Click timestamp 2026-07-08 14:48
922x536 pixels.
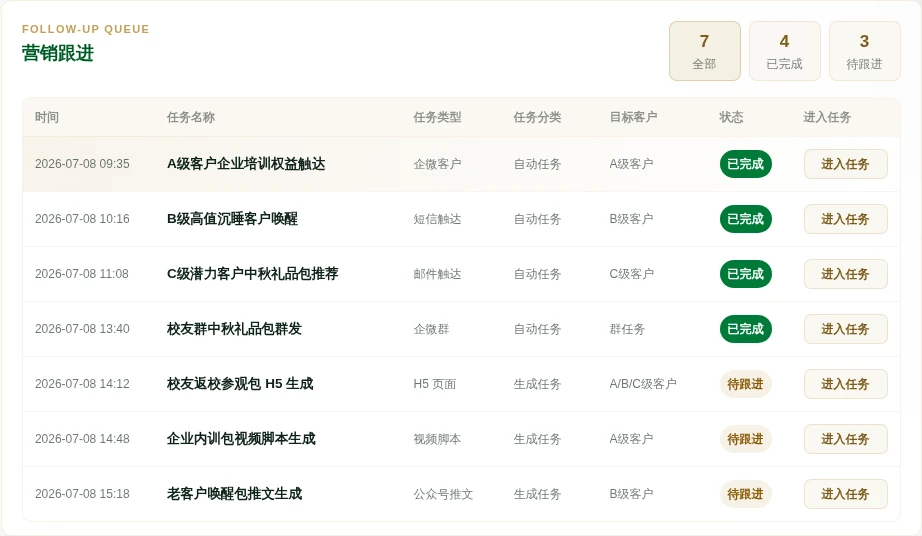click(x=82, y=438)
